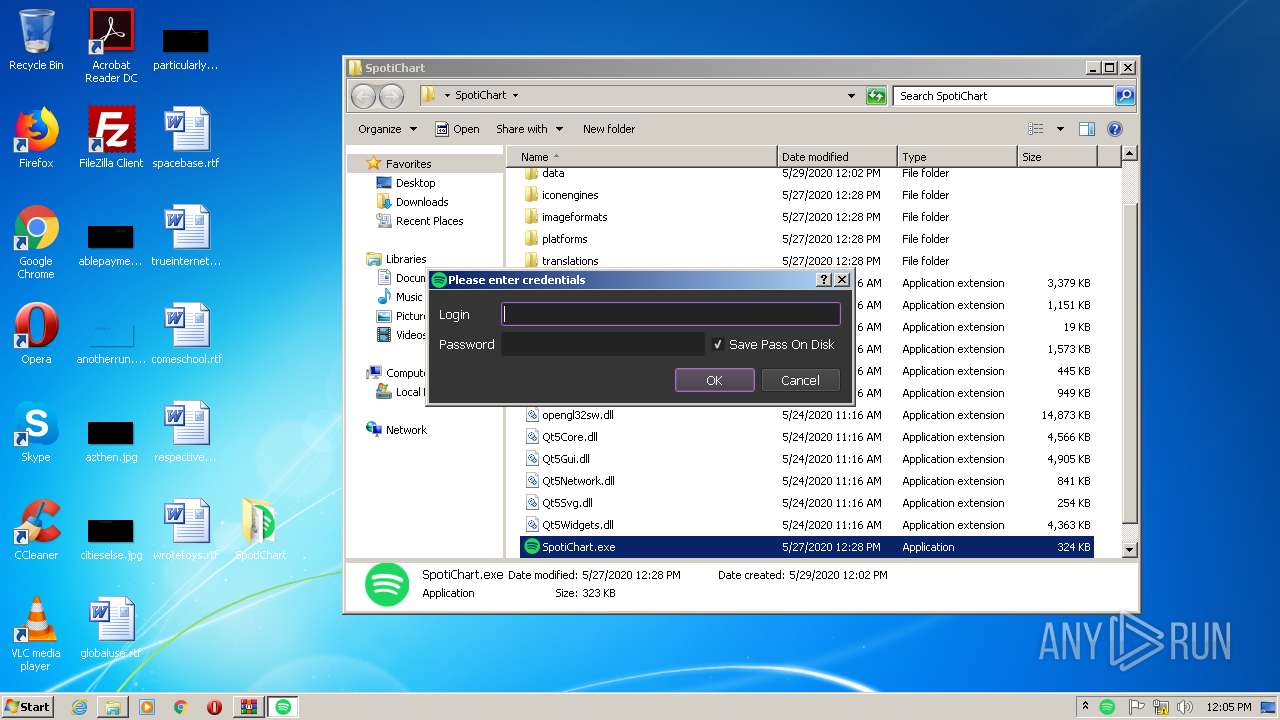Viewport: 1280px width, 720px height.
Task: Open Share with dropdown menu
Action: coord(530,129)
